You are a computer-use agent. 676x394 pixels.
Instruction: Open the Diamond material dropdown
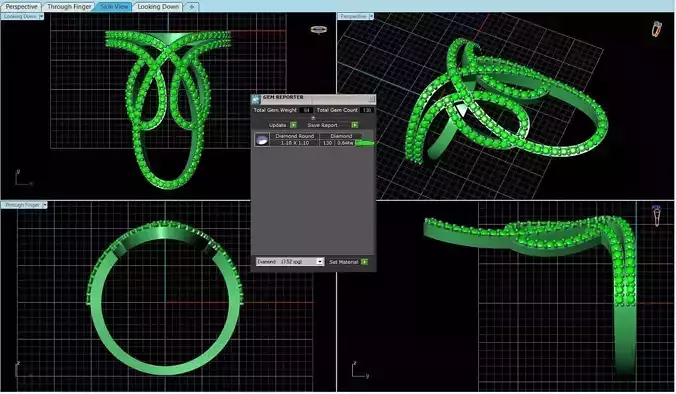pos(289,262)
